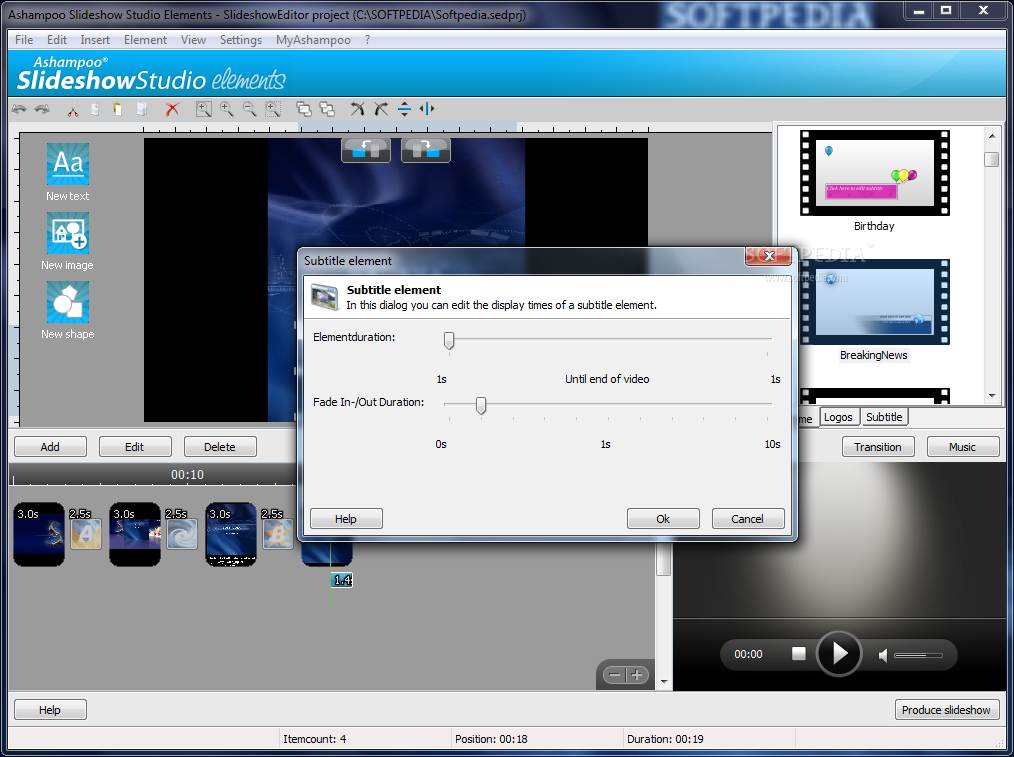Click the rotate left button above the preview
This screenshot has height=757, width=1014.
(366, 151)
